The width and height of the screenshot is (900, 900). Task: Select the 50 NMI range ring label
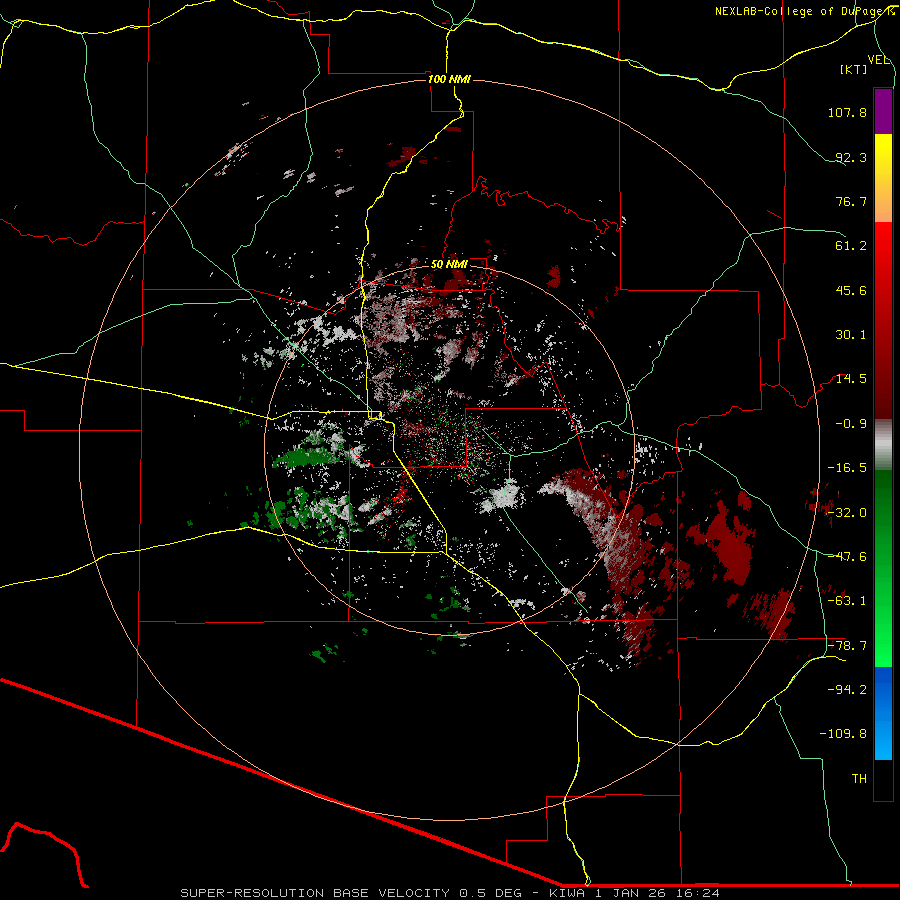coord(449,264)
